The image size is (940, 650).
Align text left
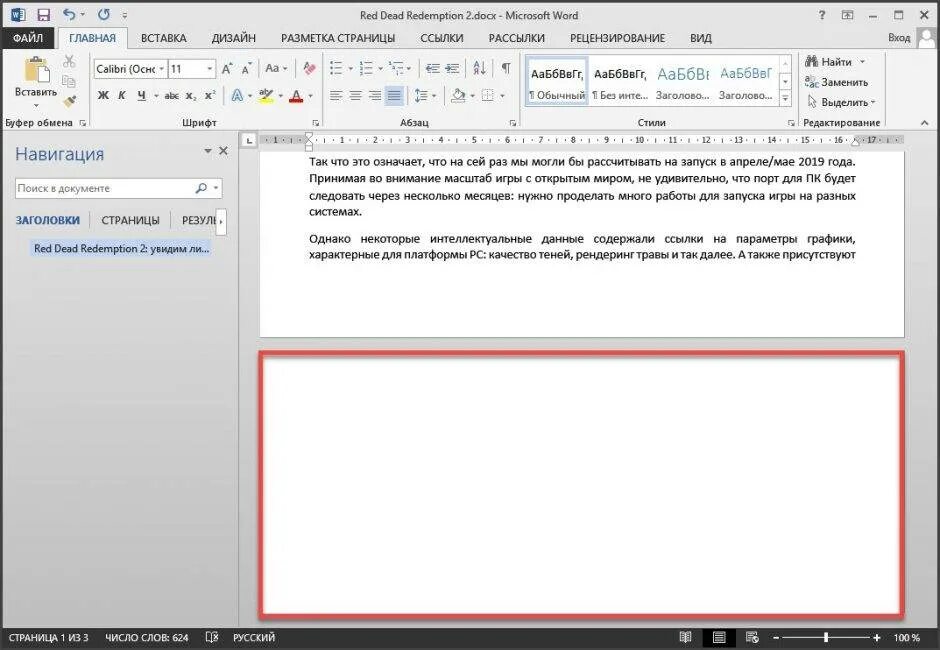pos(336,96)
